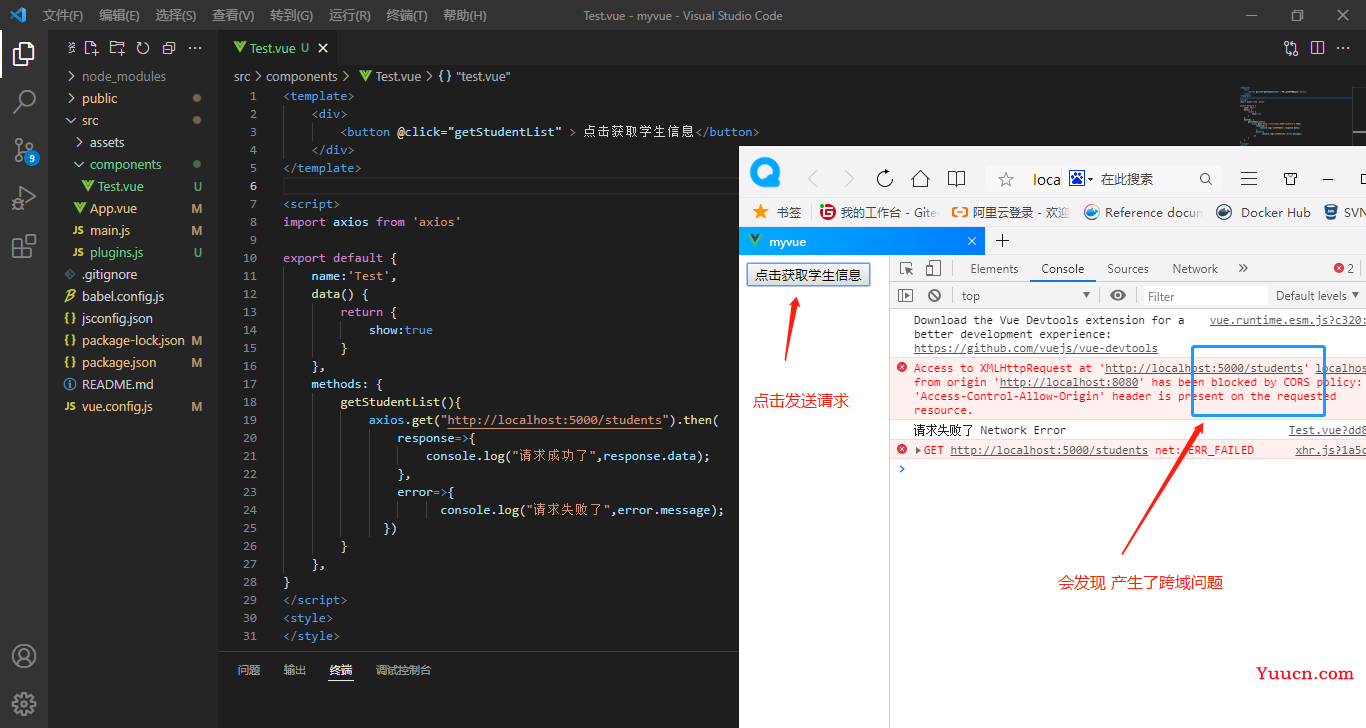Click the console Filter input field
This screenshot has height=728, width=1366.
tap(1204, 296)
